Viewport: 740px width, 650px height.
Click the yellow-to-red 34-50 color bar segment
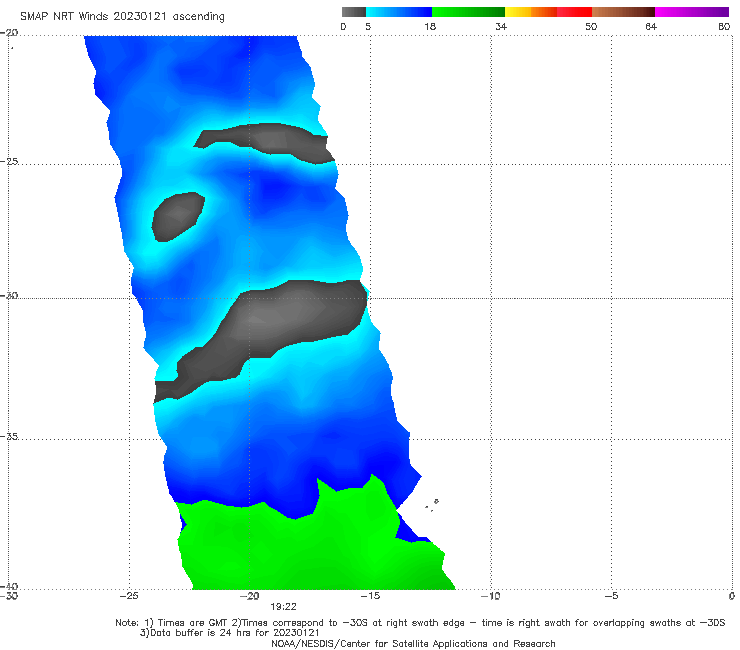pos(548,12)
